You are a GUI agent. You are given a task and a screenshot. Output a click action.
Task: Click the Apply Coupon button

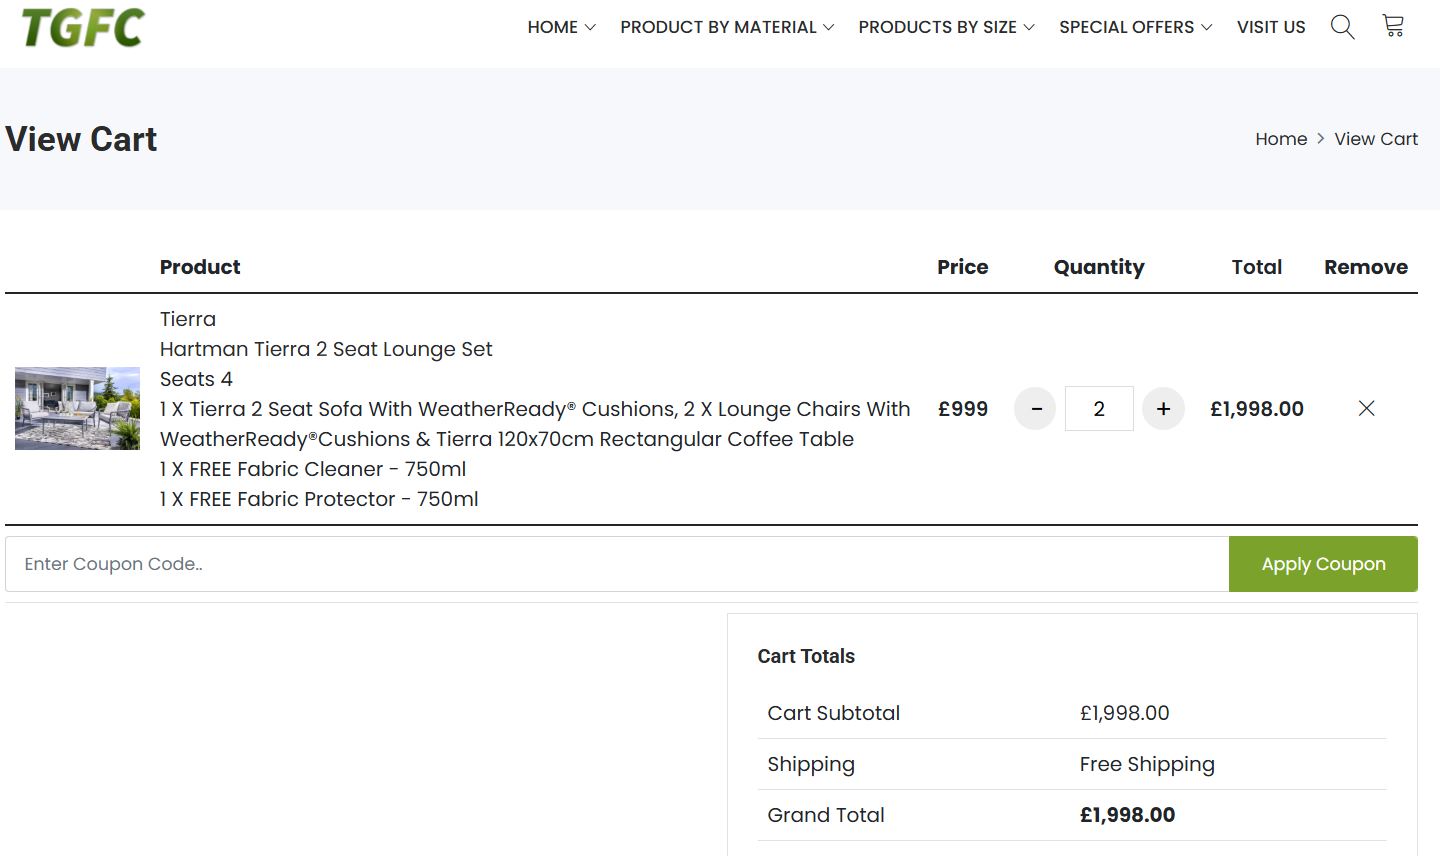point(1323,563)
